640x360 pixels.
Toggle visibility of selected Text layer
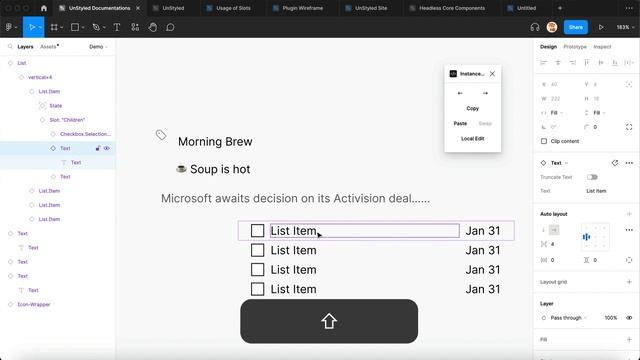[107, 148]
